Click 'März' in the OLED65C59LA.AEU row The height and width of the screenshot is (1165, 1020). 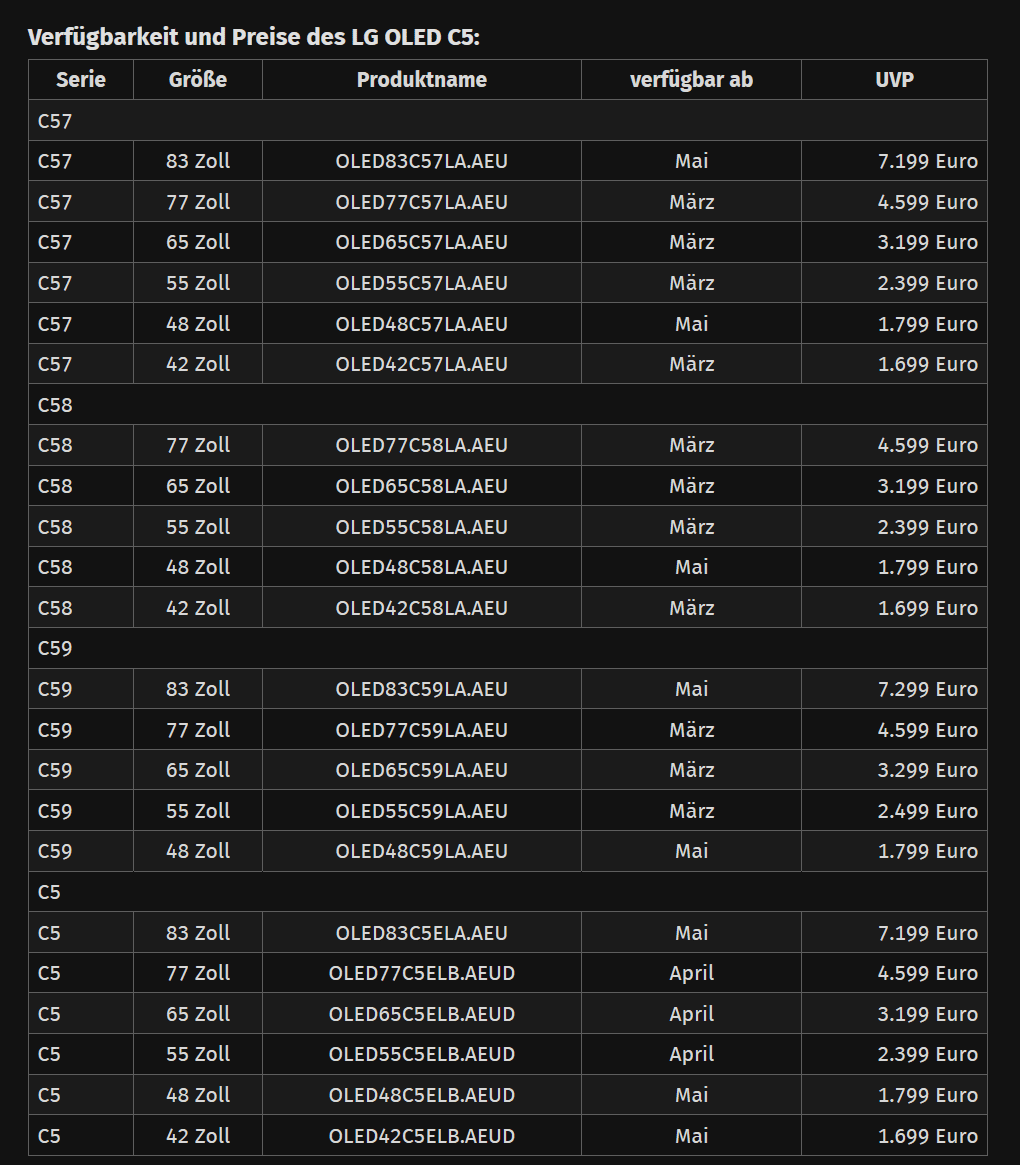click(x=691, y=770)
